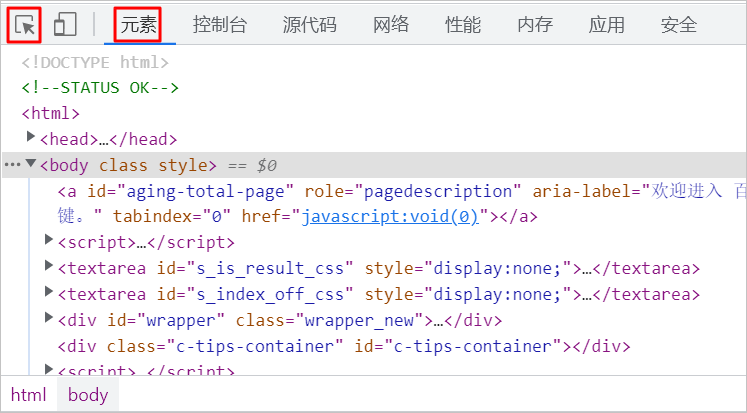Viewport: 747px width, 413px height.
Task: Open the 控制台 tab
Action: pos(219,25)
